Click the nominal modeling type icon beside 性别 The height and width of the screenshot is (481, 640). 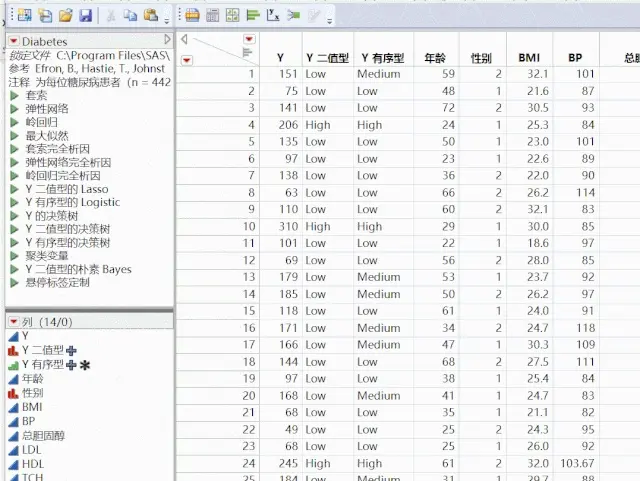(x=13, y=393)
